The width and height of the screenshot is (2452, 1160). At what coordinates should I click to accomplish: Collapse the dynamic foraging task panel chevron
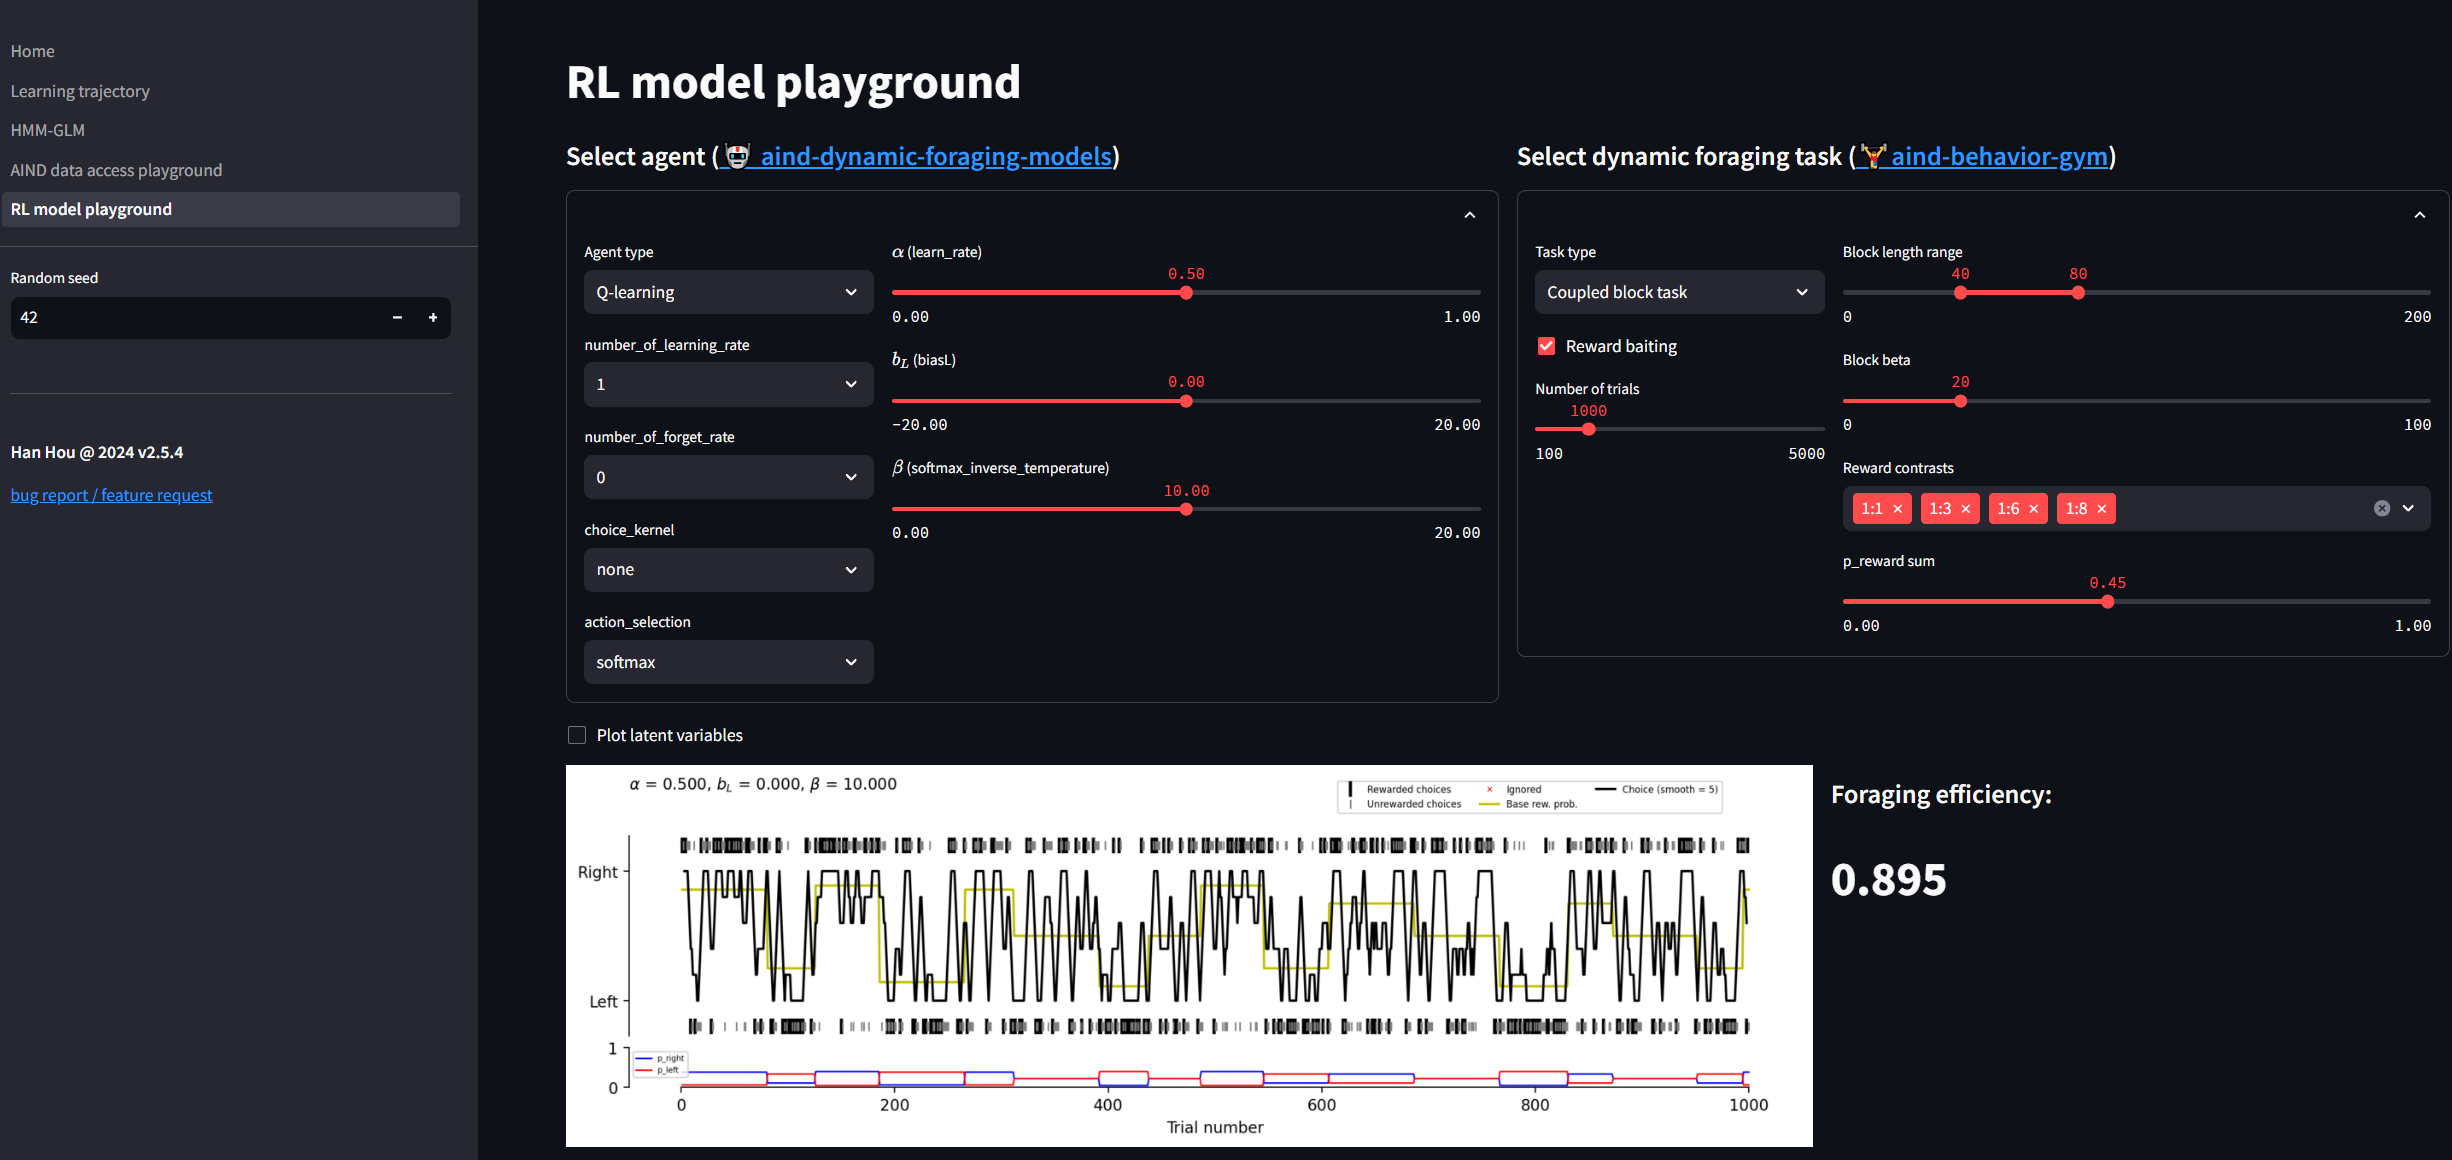pos(2419,215)
